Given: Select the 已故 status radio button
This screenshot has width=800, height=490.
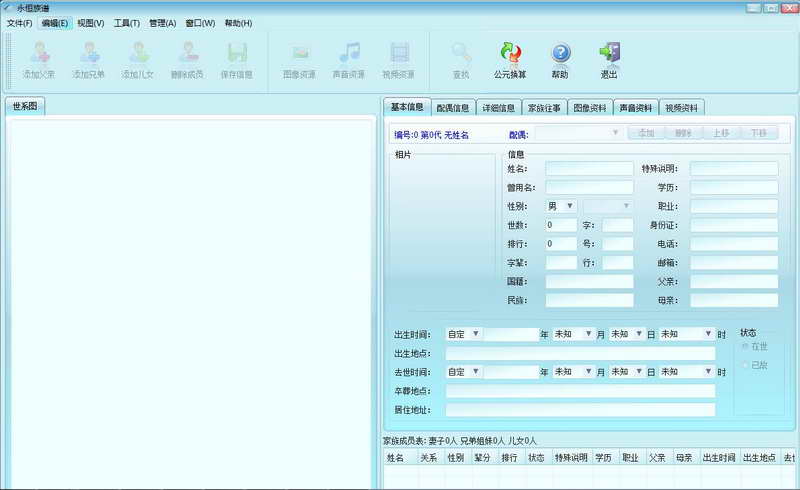Looking at the screenshot, I should point(745,365).
